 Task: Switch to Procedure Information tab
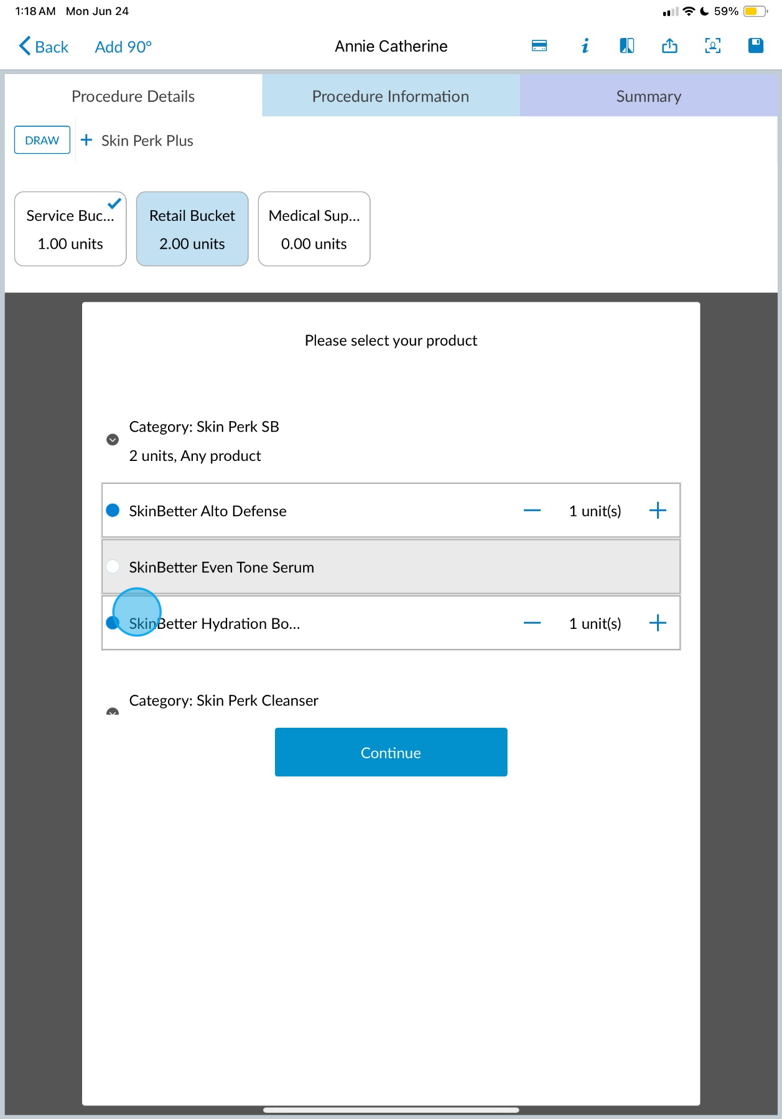[x=391, y=96]
